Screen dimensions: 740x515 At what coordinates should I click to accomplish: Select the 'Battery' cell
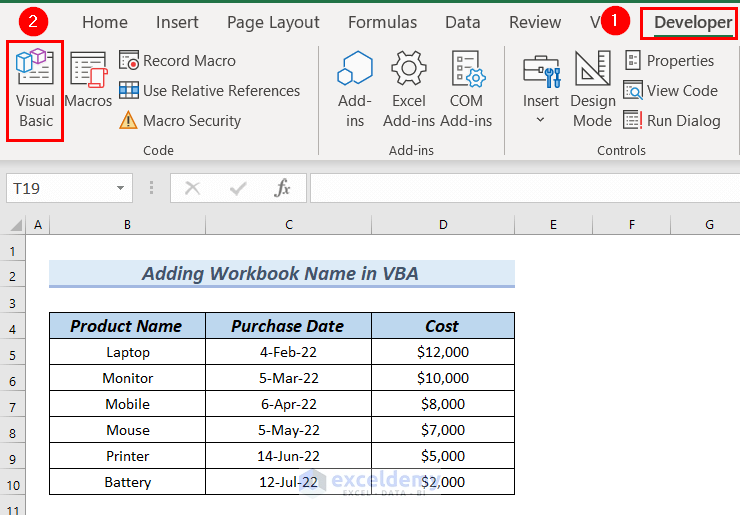click(127, 481)
